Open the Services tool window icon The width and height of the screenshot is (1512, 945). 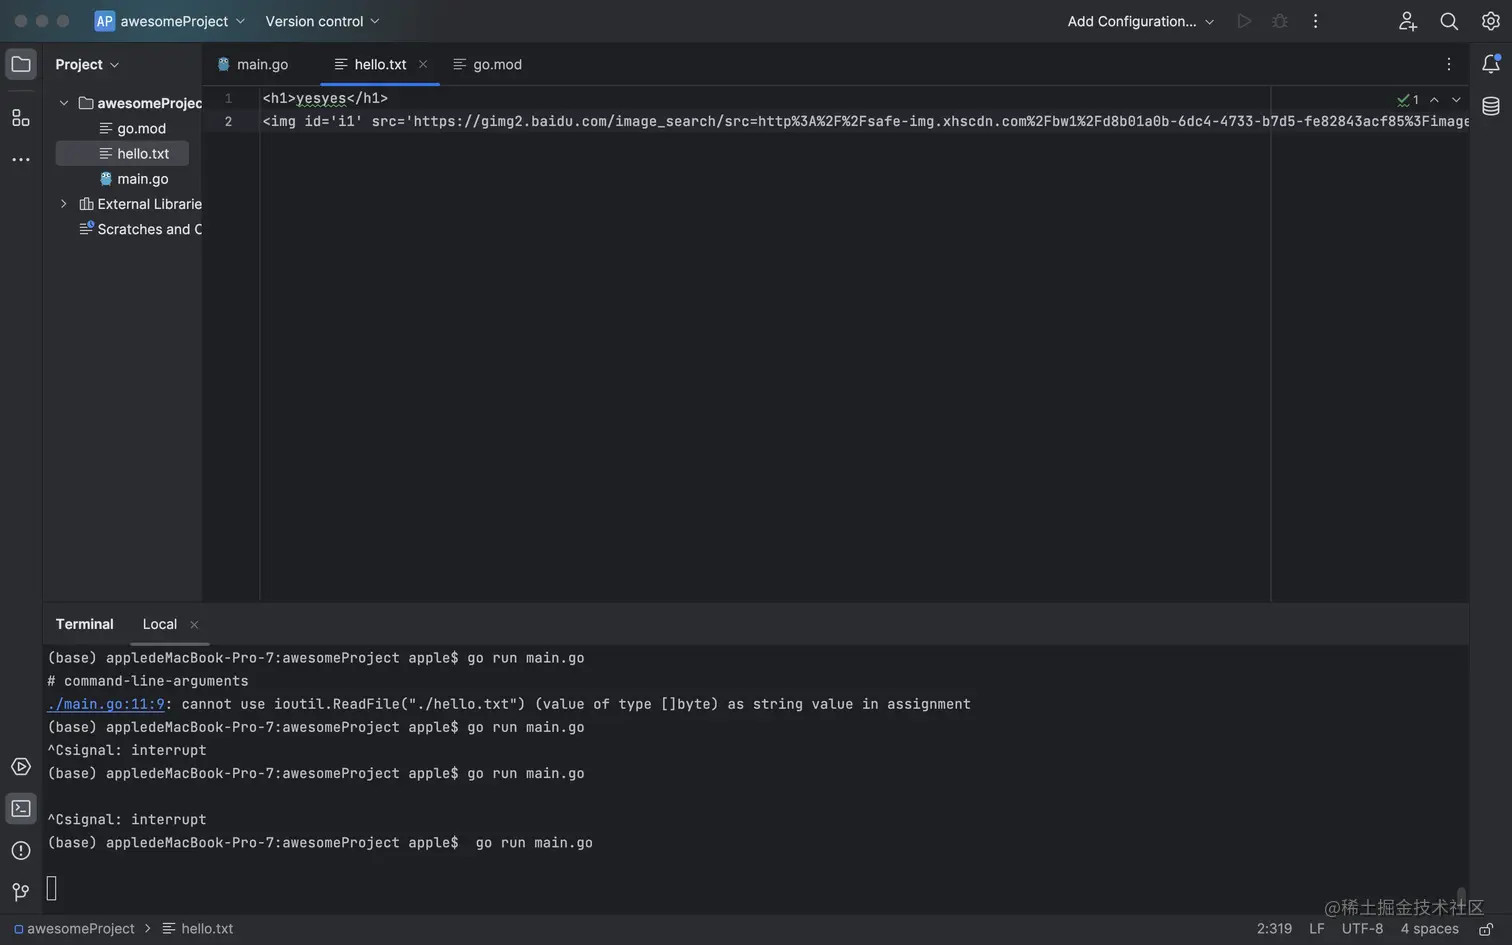coord(21,767)
